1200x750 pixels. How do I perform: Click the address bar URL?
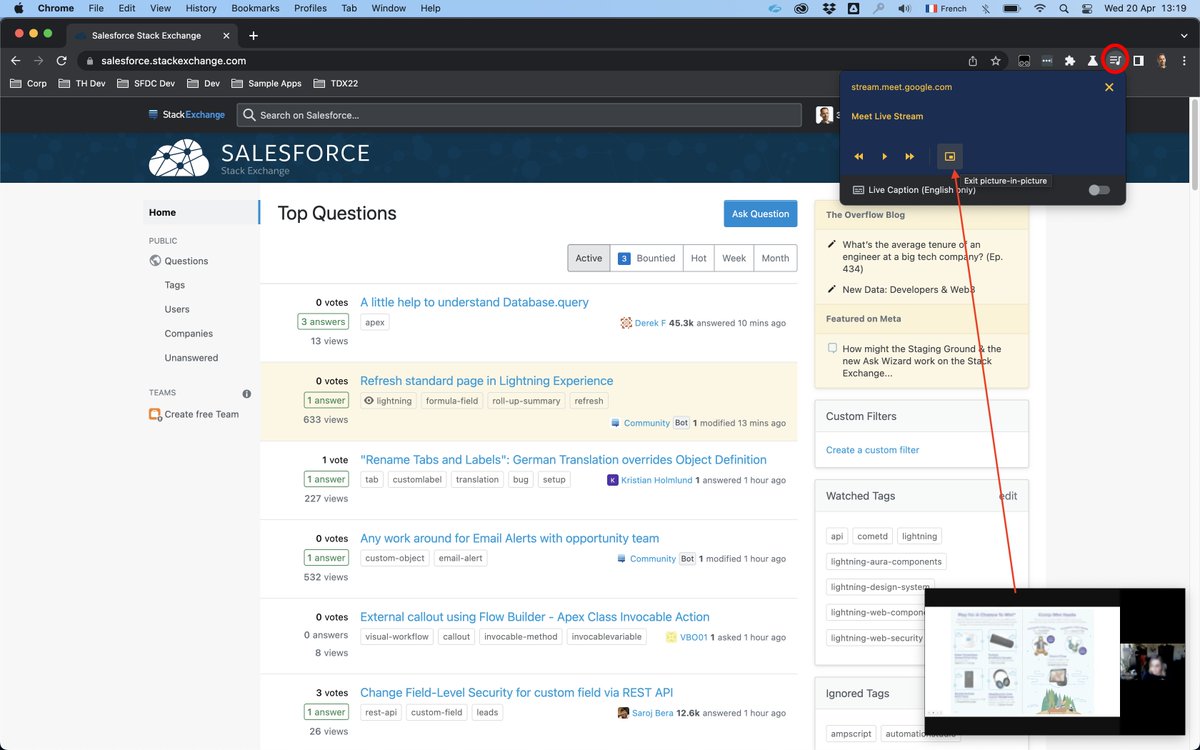173,61
